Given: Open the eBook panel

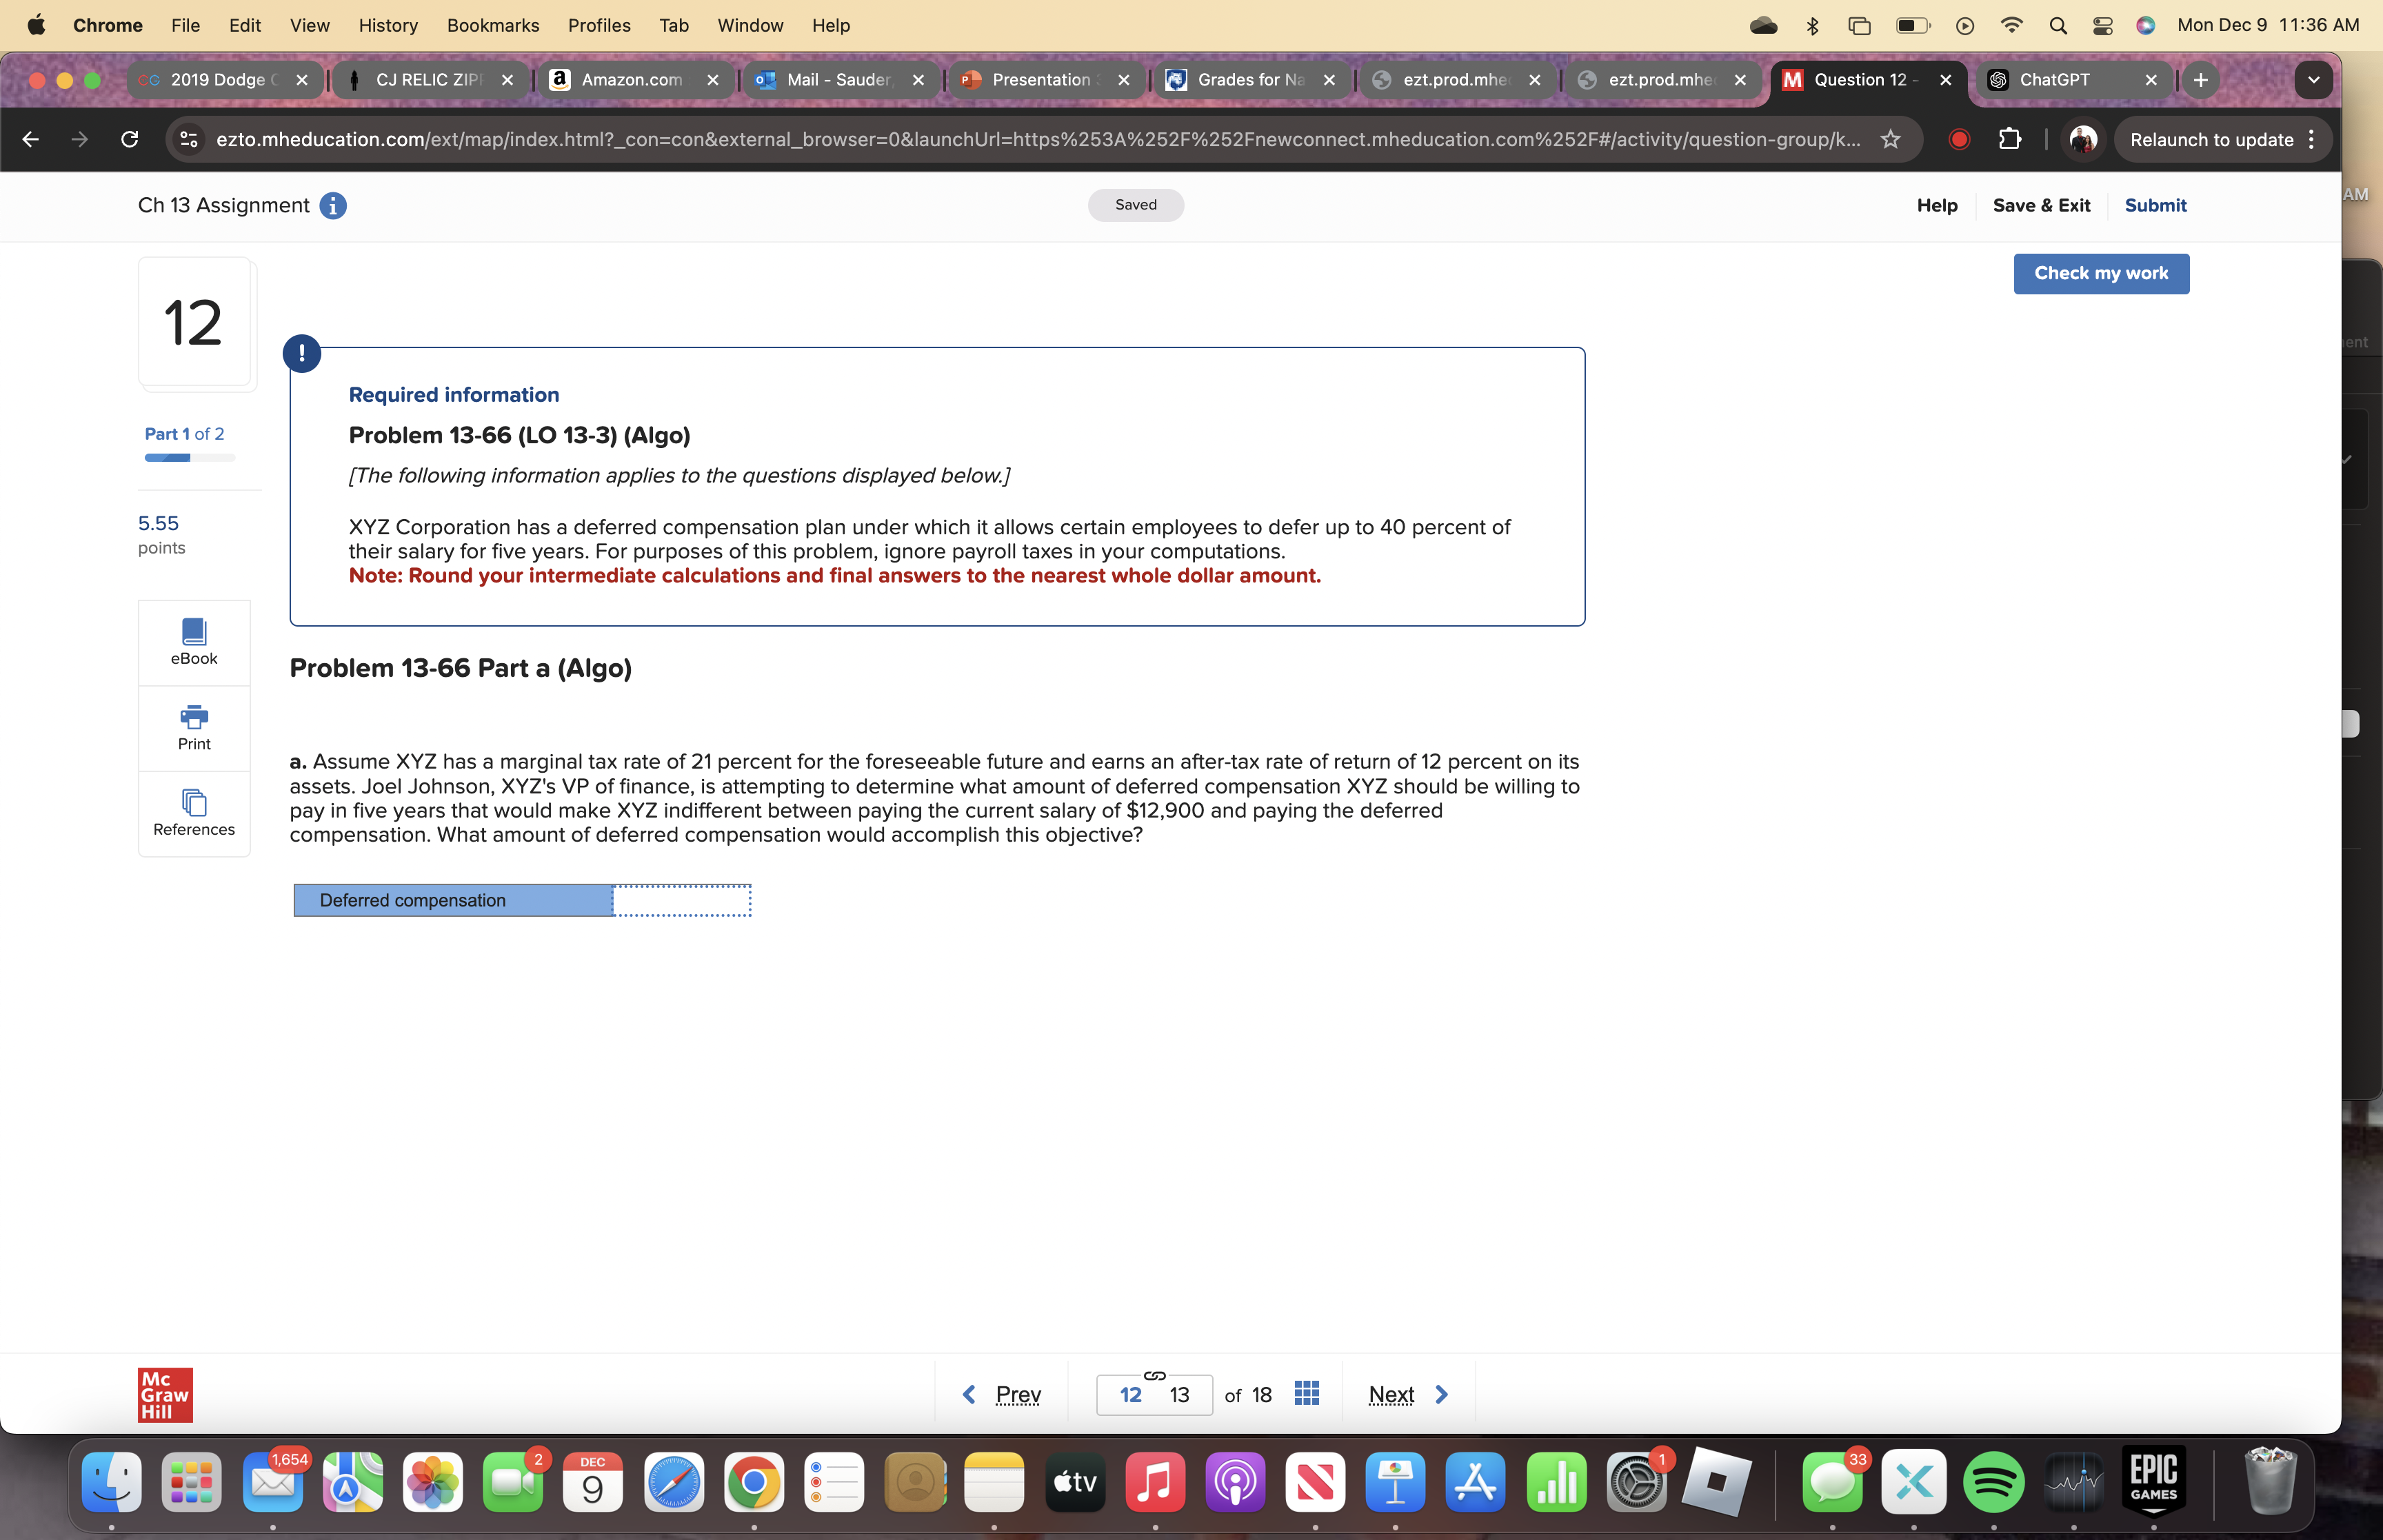Looking at the screenshot, I should pyautogui.click(x=193, y=641).
